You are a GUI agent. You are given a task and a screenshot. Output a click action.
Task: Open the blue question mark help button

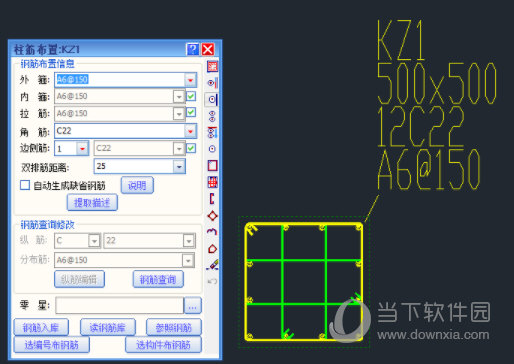193,49
